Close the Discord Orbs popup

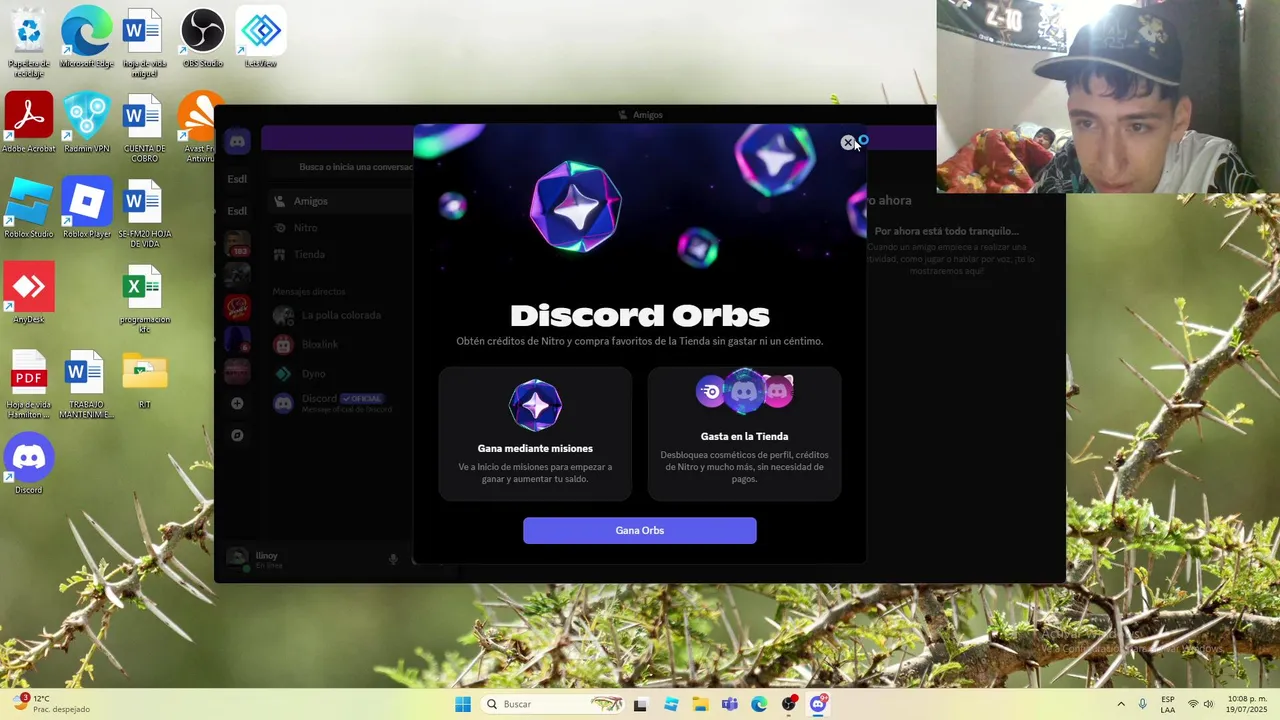[x=847, y=143]
